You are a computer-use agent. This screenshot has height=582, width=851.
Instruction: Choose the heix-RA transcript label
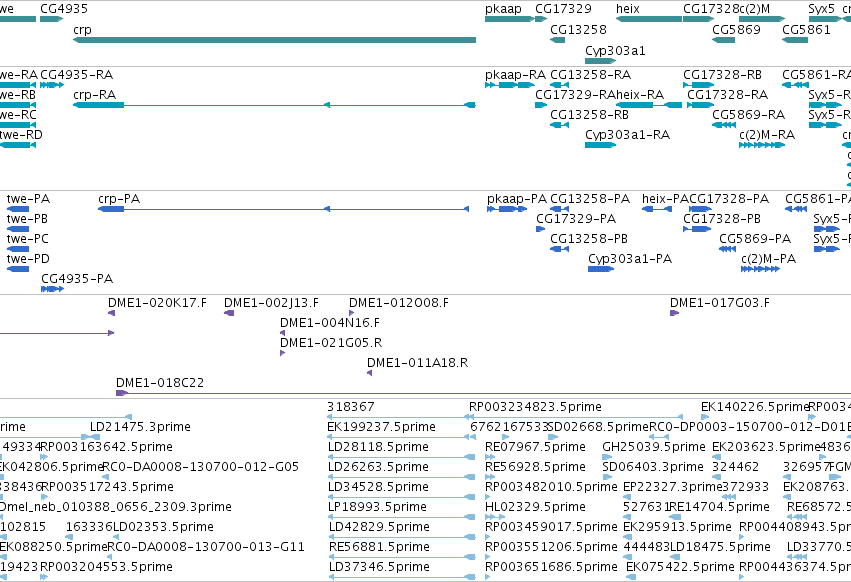coord(640,95)
